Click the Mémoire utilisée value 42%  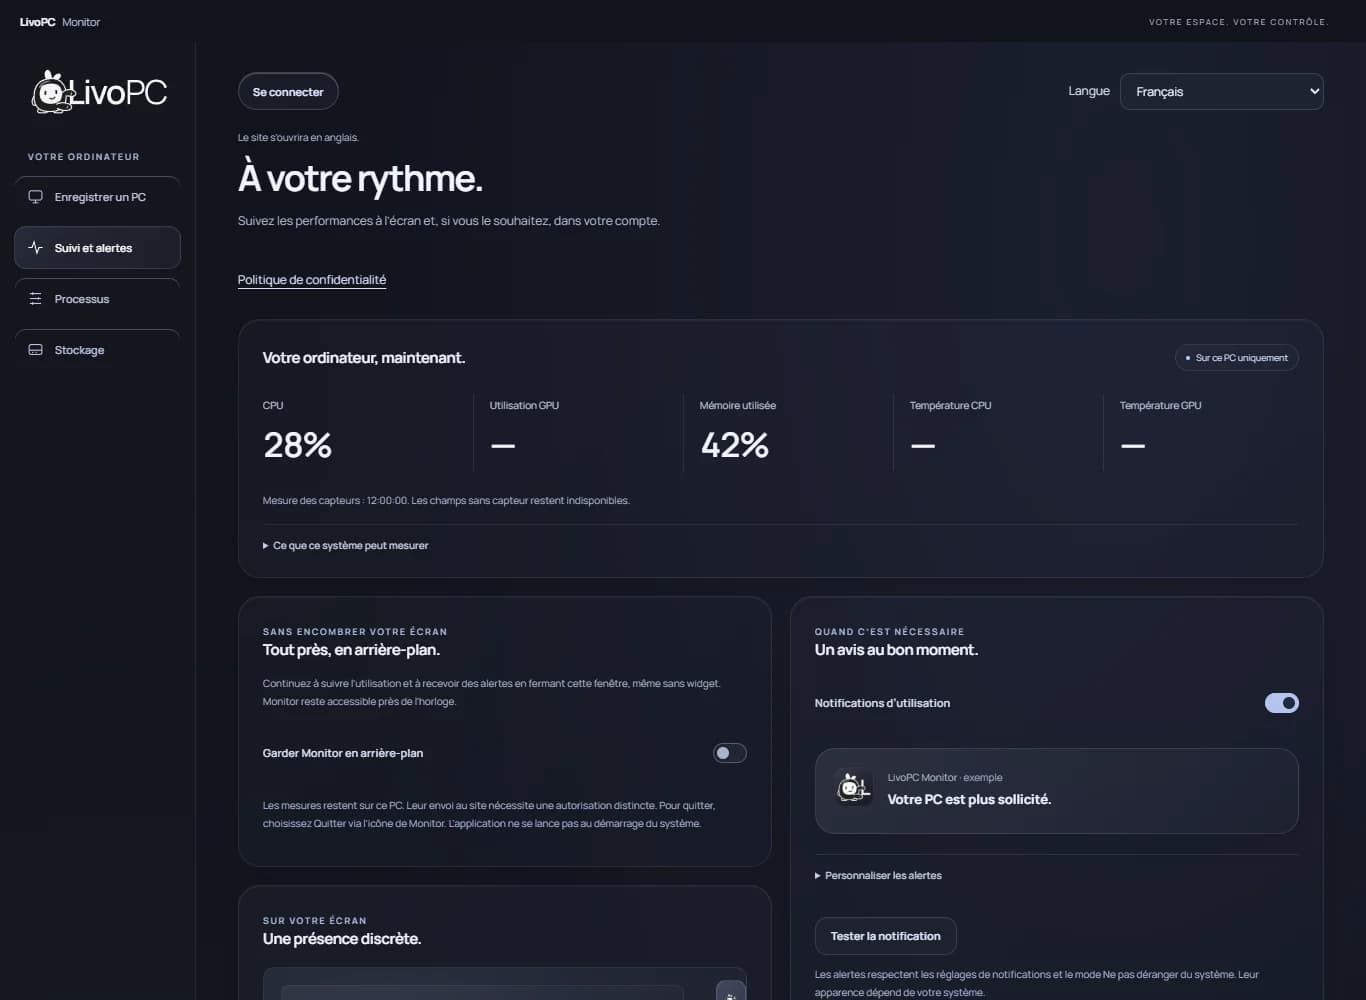click(735, 445)
